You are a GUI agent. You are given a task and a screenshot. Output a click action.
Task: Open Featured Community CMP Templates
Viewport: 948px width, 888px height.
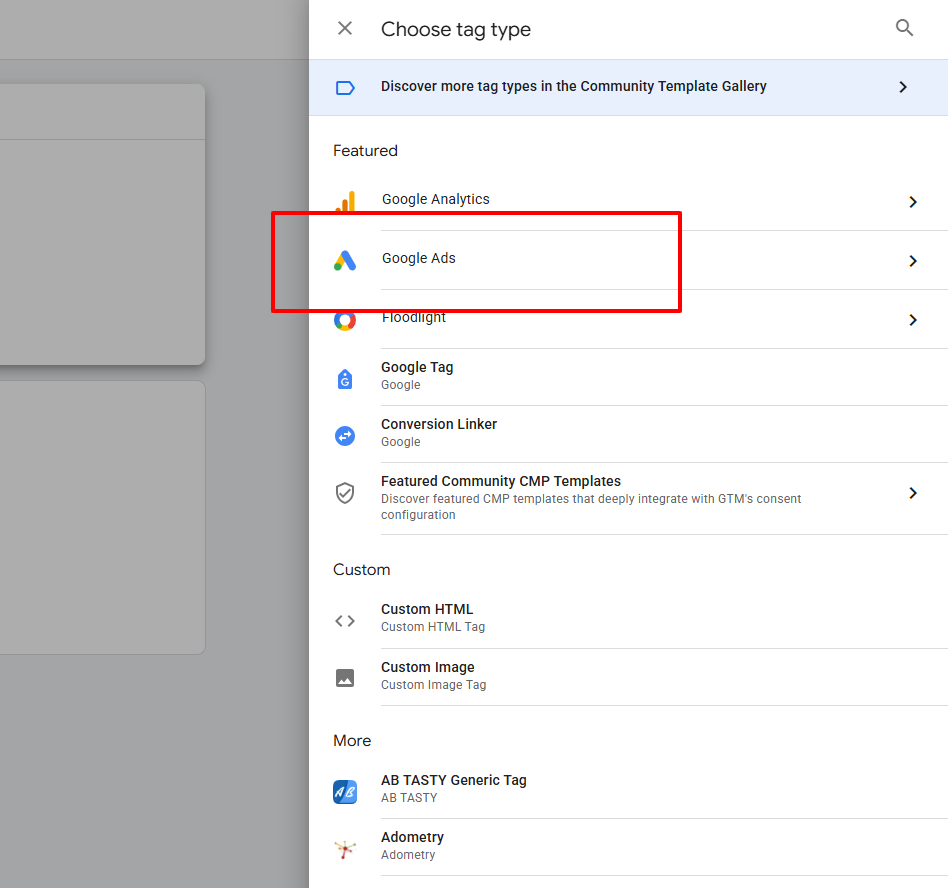click(628, 499)
